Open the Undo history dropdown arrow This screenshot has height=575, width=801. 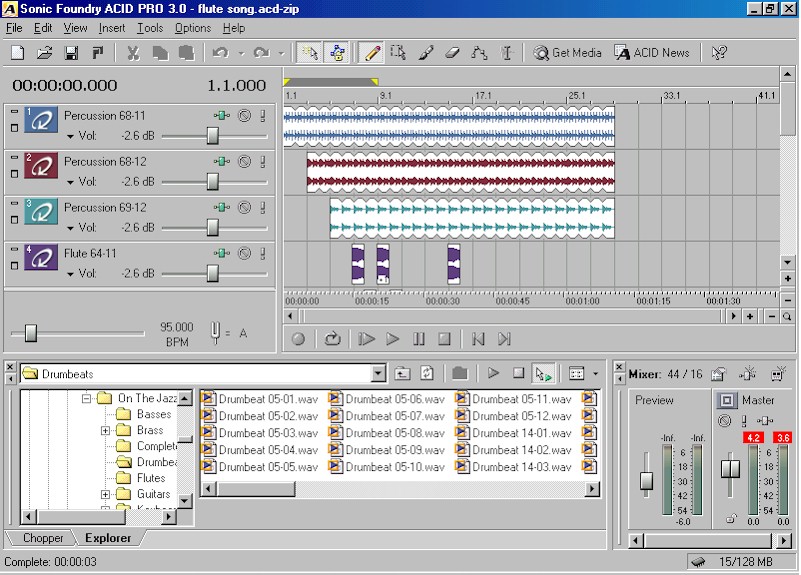tap(241, 53)
